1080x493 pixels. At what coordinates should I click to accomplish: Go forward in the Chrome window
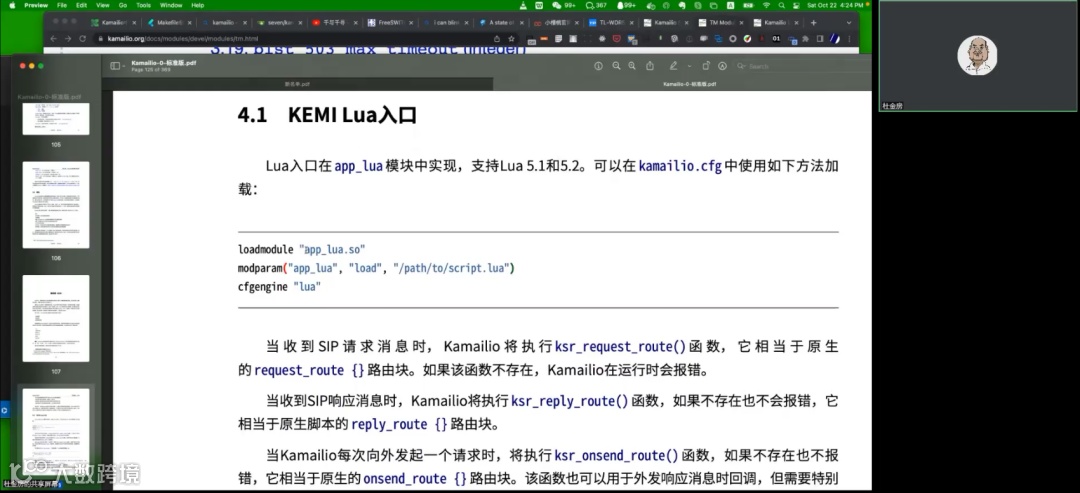click(68, 39)
